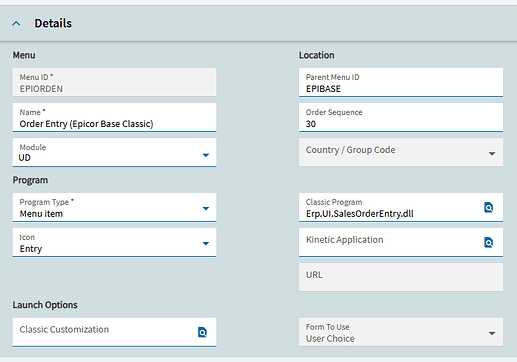Click the Details section heading
This screenshot has height=362, width=517.
click(53, 23)
